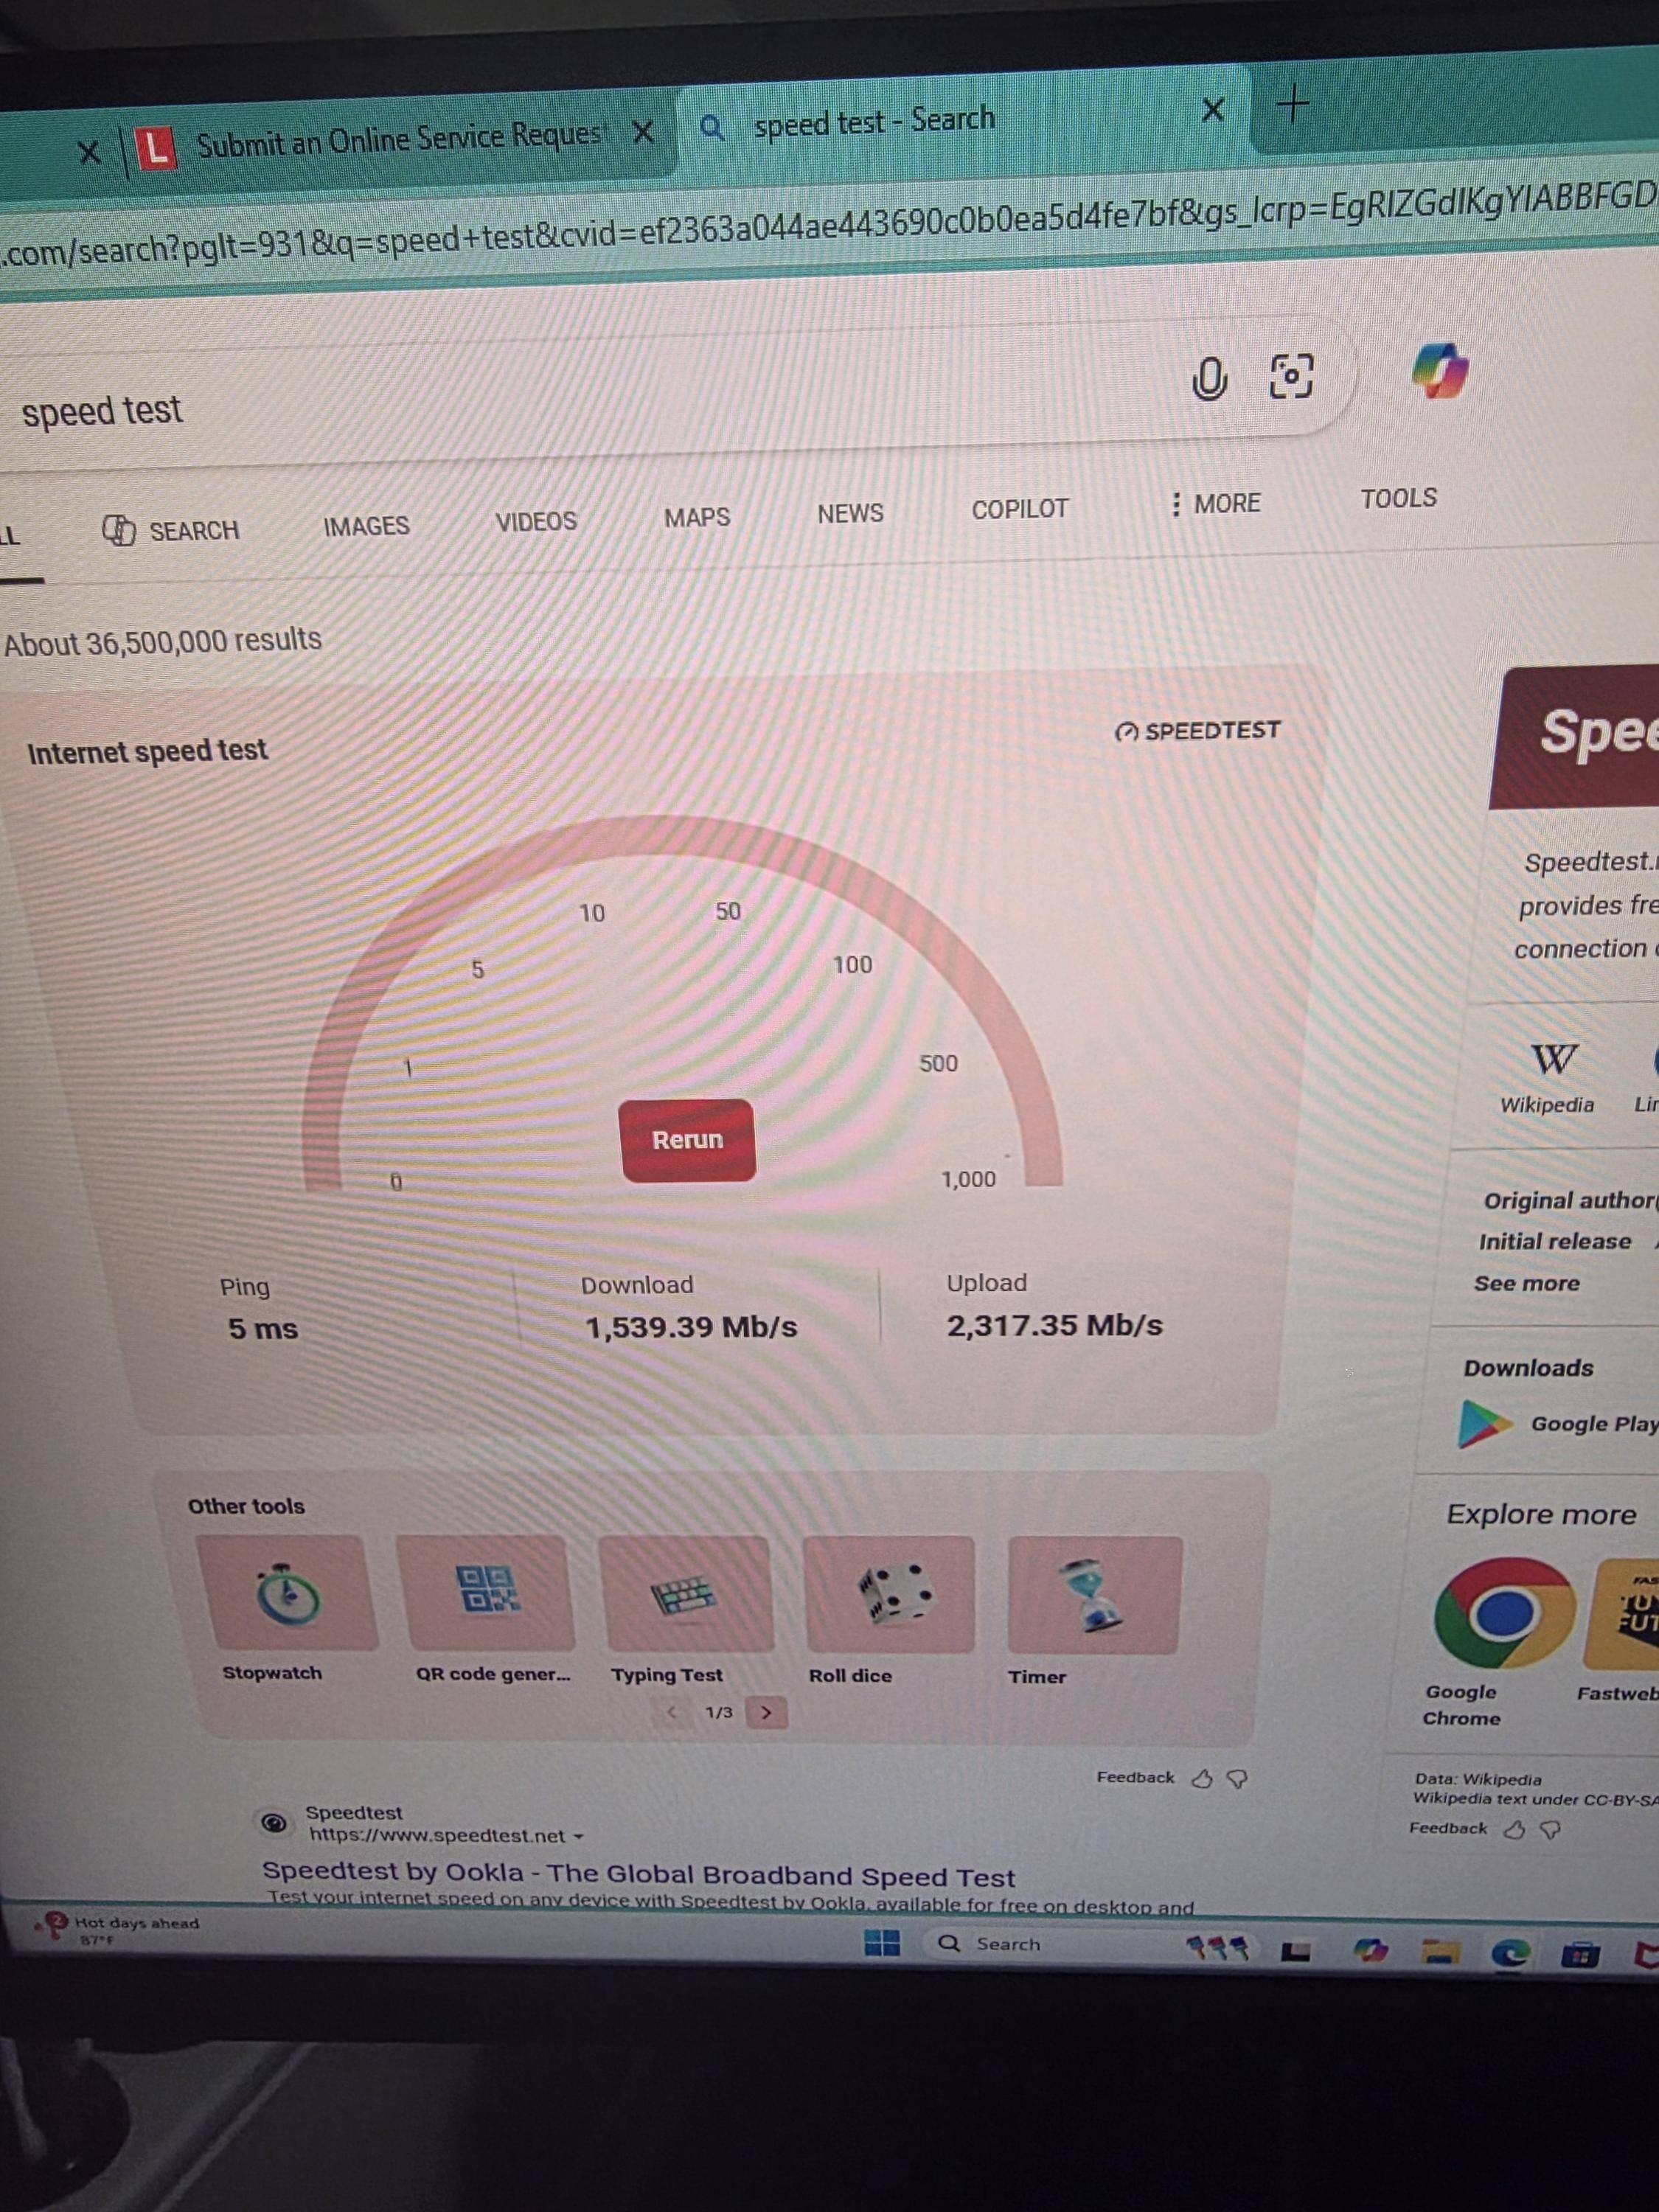Image resolution: width=1659 pixels, height=2212 pixels.
Task: Expand speedtest.net URL dropdown arrow
Action: point(579,1837)
